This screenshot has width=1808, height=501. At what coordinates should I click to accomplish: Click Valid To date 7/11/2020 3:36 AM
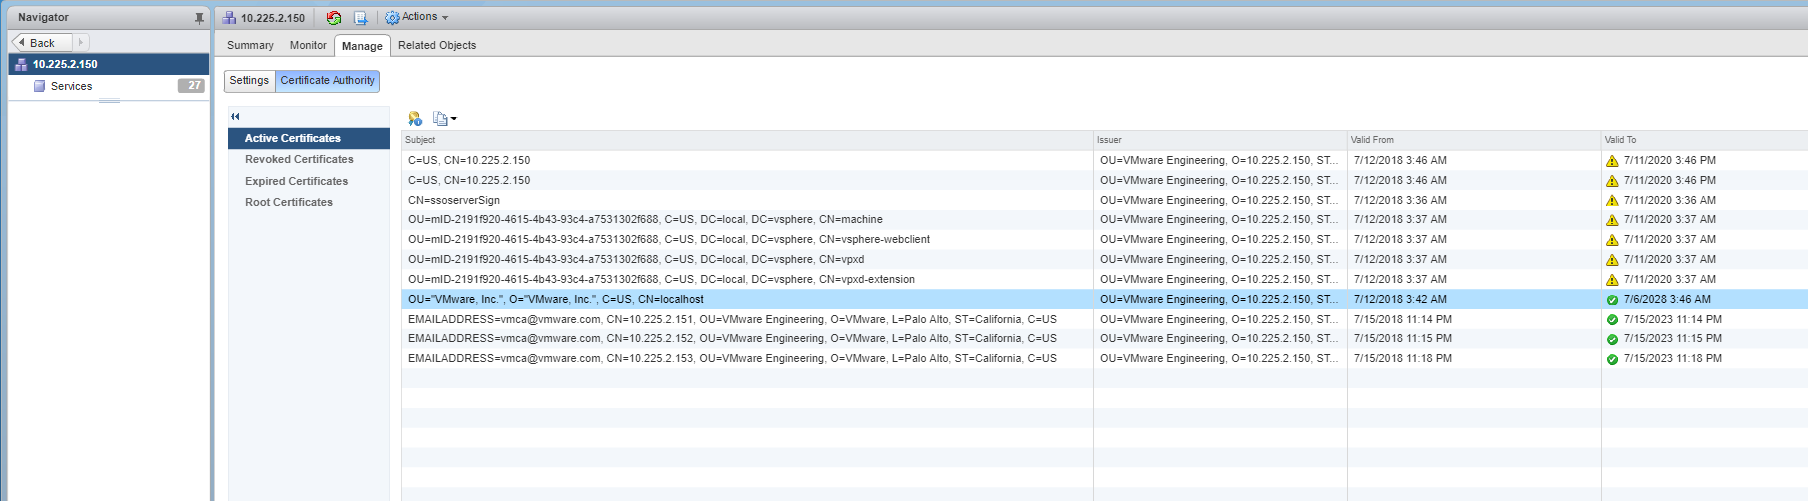tap(1670, 200)
